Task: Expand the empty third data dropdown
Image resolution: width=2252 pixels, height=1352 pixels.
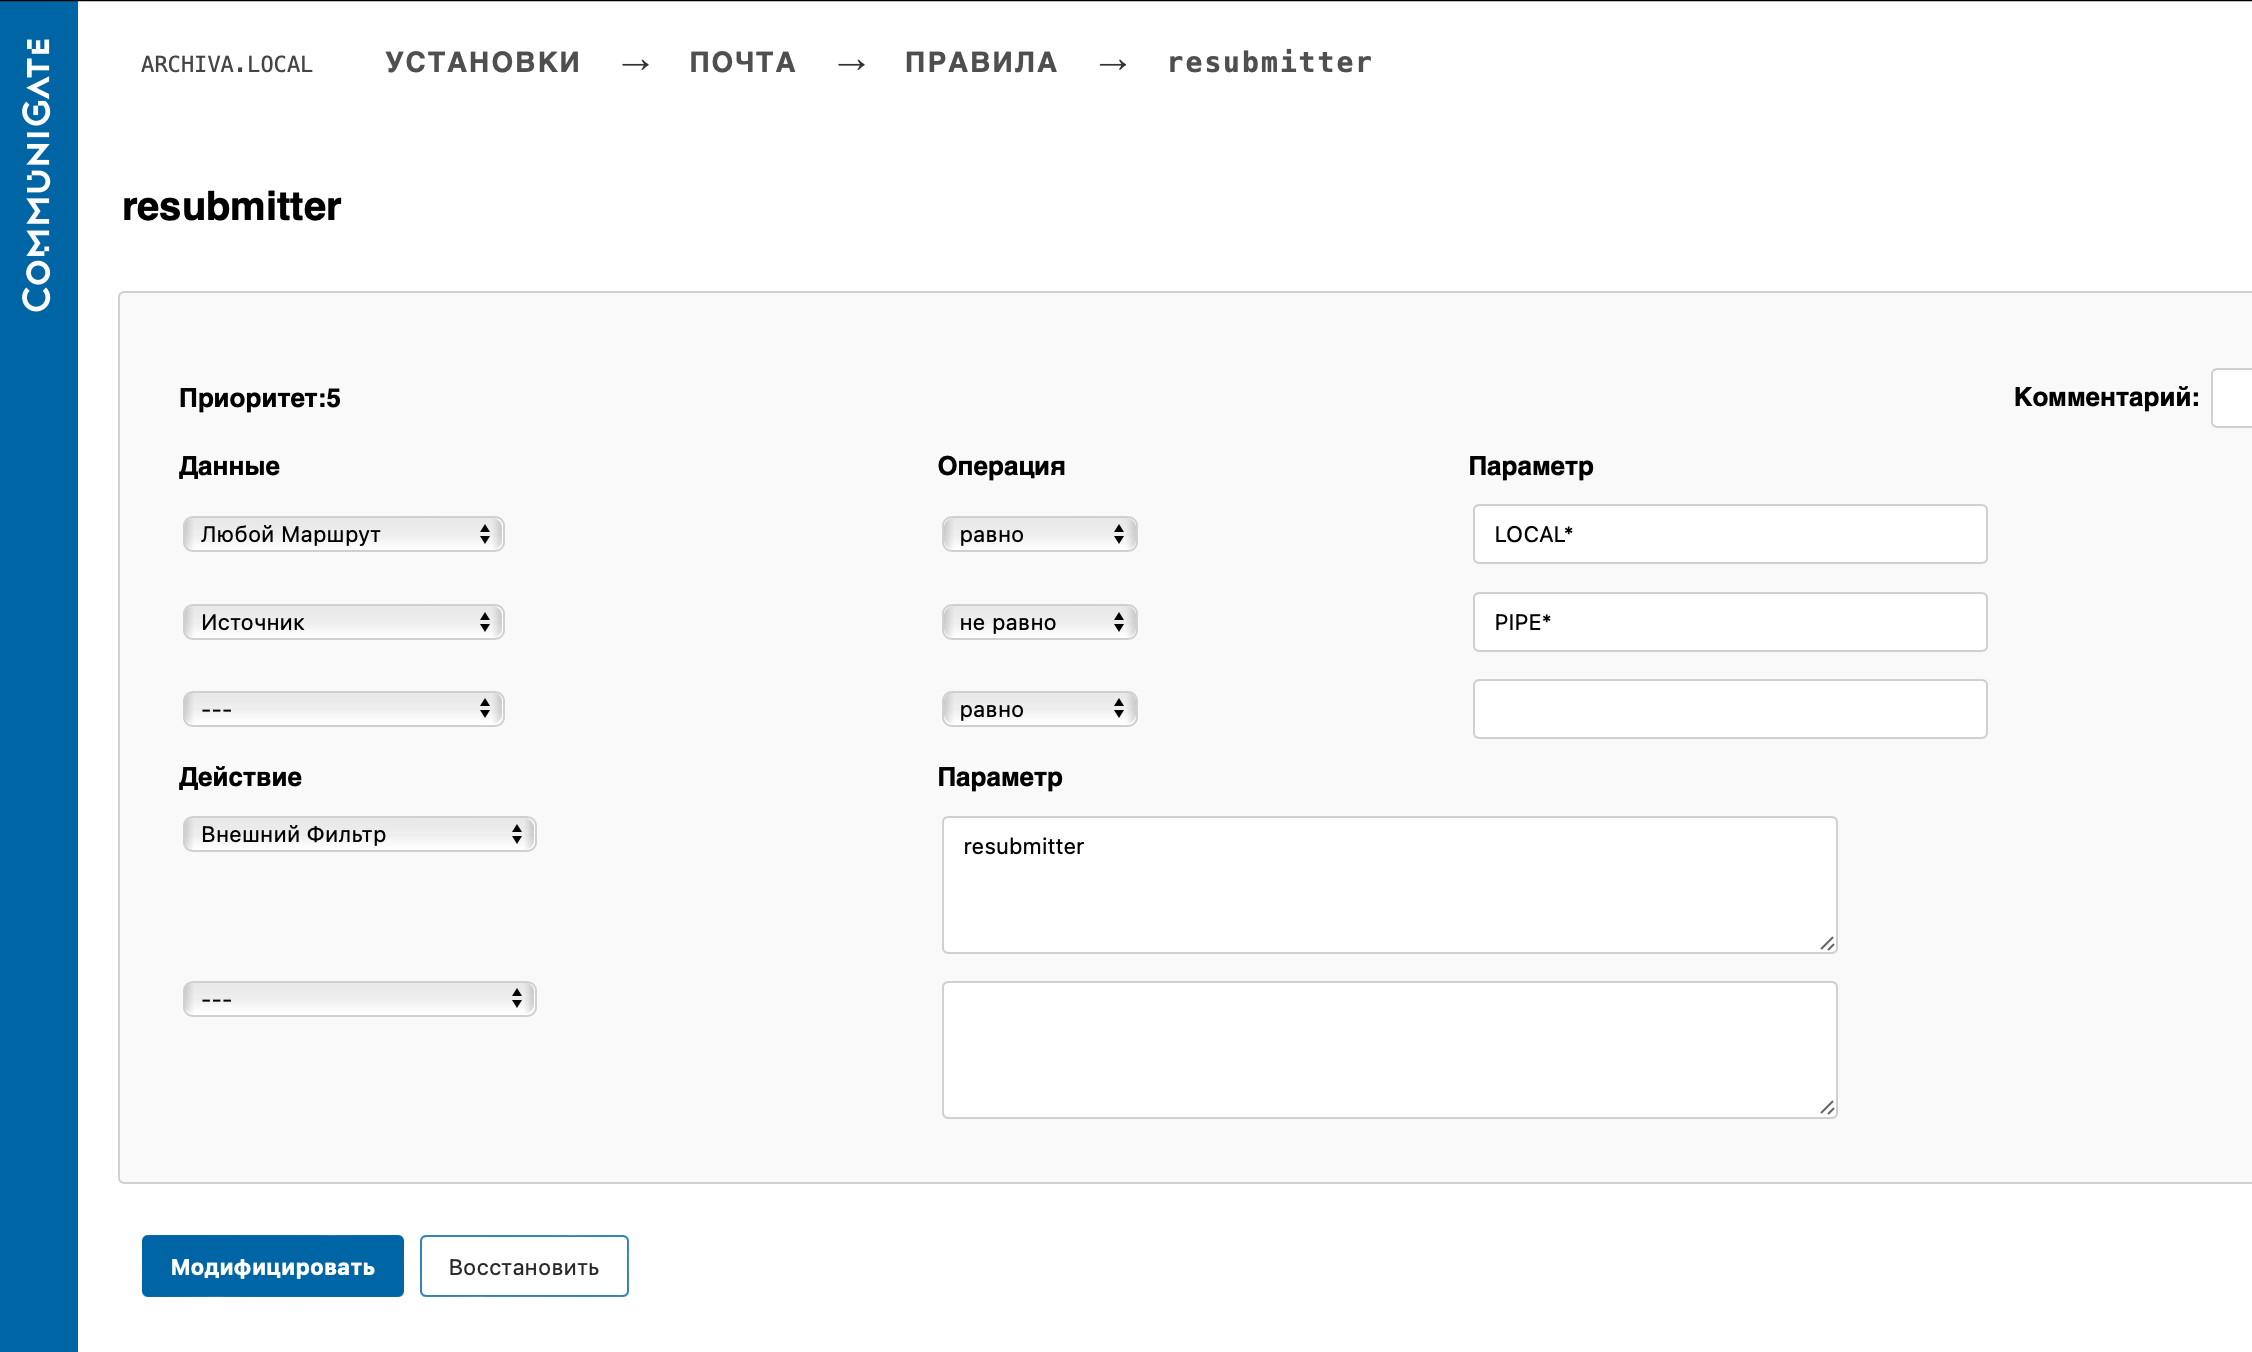Action: click(343, 709)
